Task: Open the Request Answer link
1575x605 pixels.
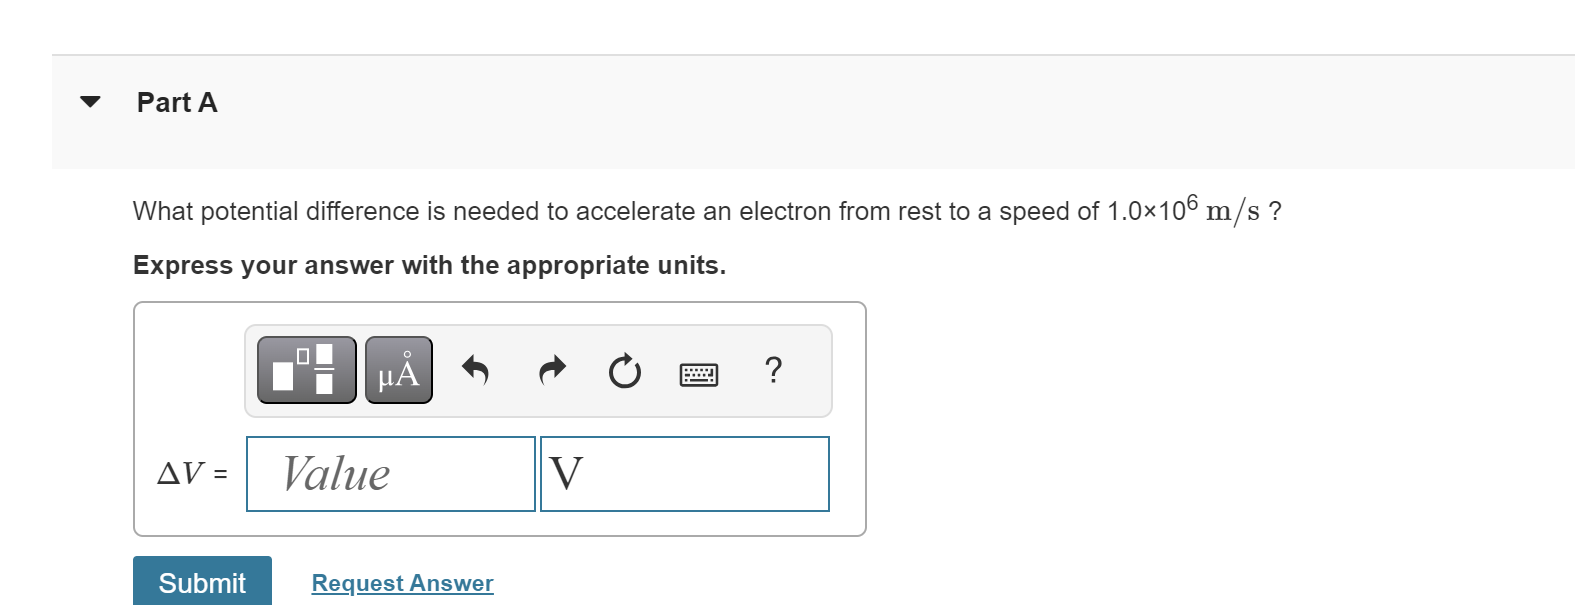Action: pyautogui.click(x=401, y=582)
